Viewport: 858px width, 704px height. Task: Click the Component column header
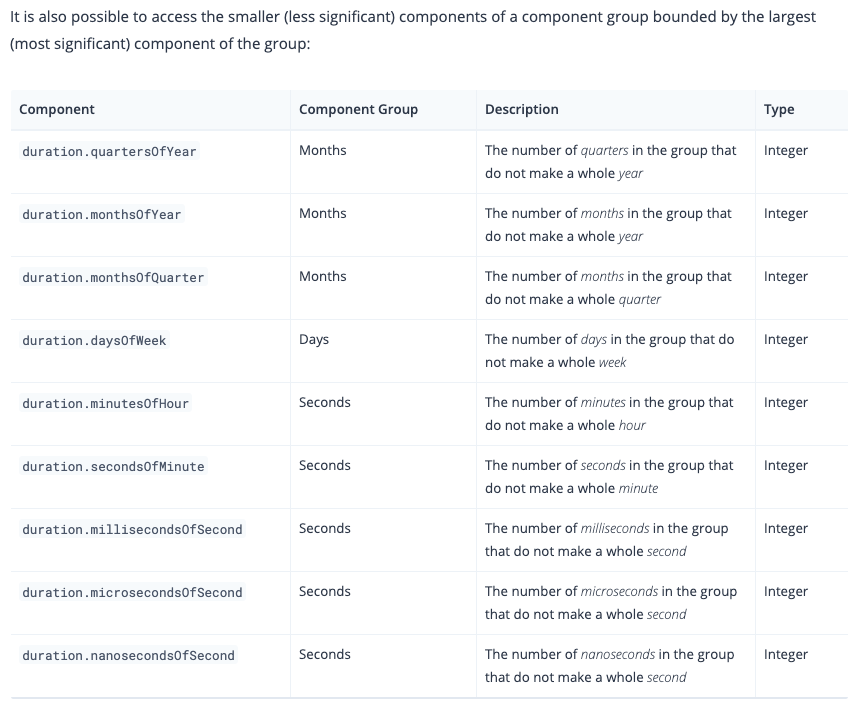click(x=57, y=109)
